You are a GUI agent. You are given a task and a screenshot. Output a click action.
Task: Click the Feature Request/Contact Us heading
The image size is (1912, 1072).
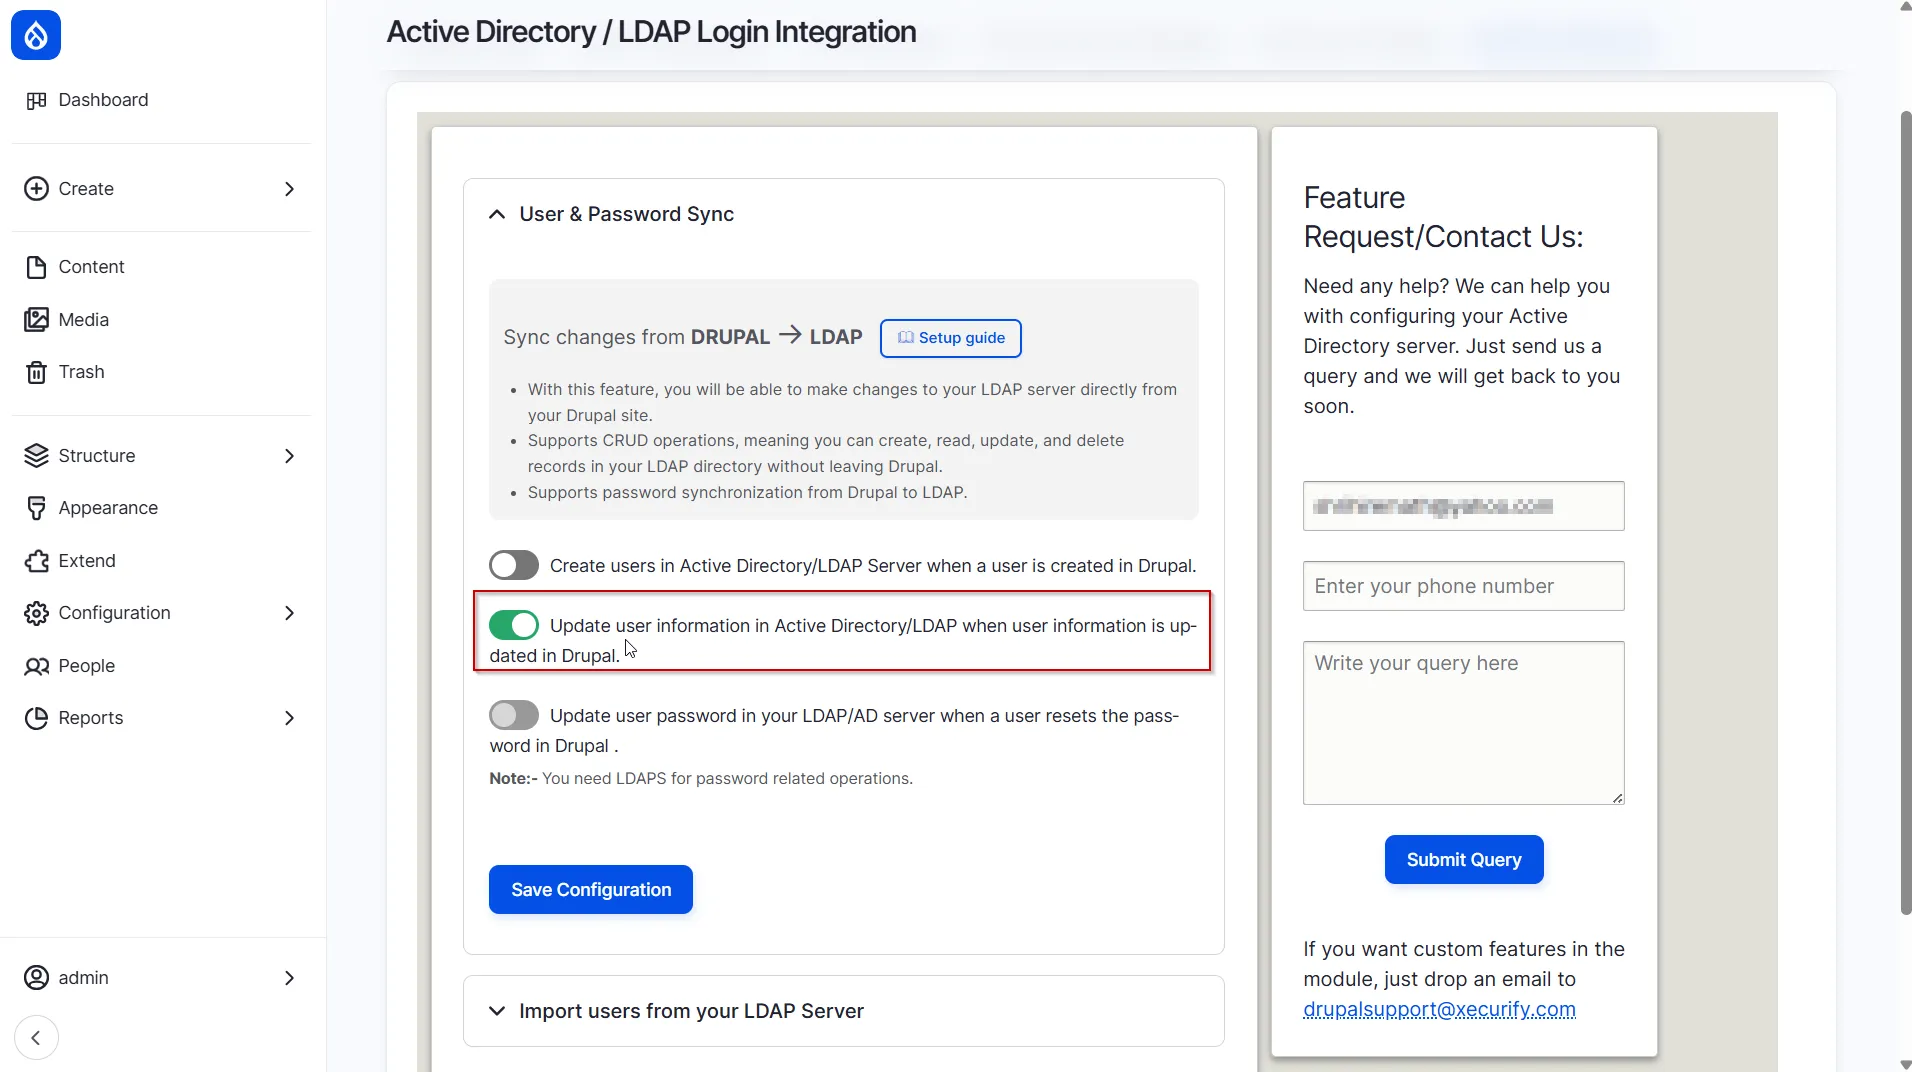1443,217
